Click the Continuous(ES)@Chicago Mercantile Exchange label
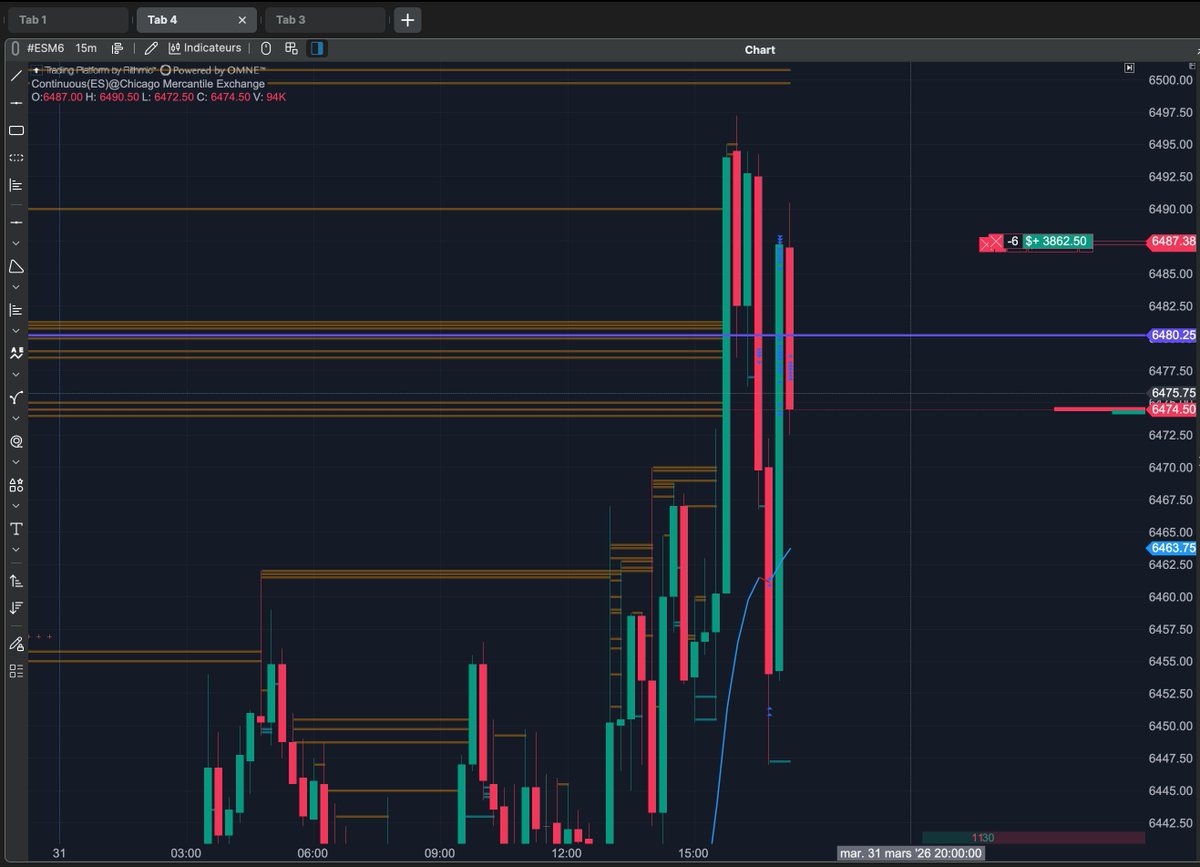The width and height of the screenshot is (1200, 867). click(x=148, y=84)
